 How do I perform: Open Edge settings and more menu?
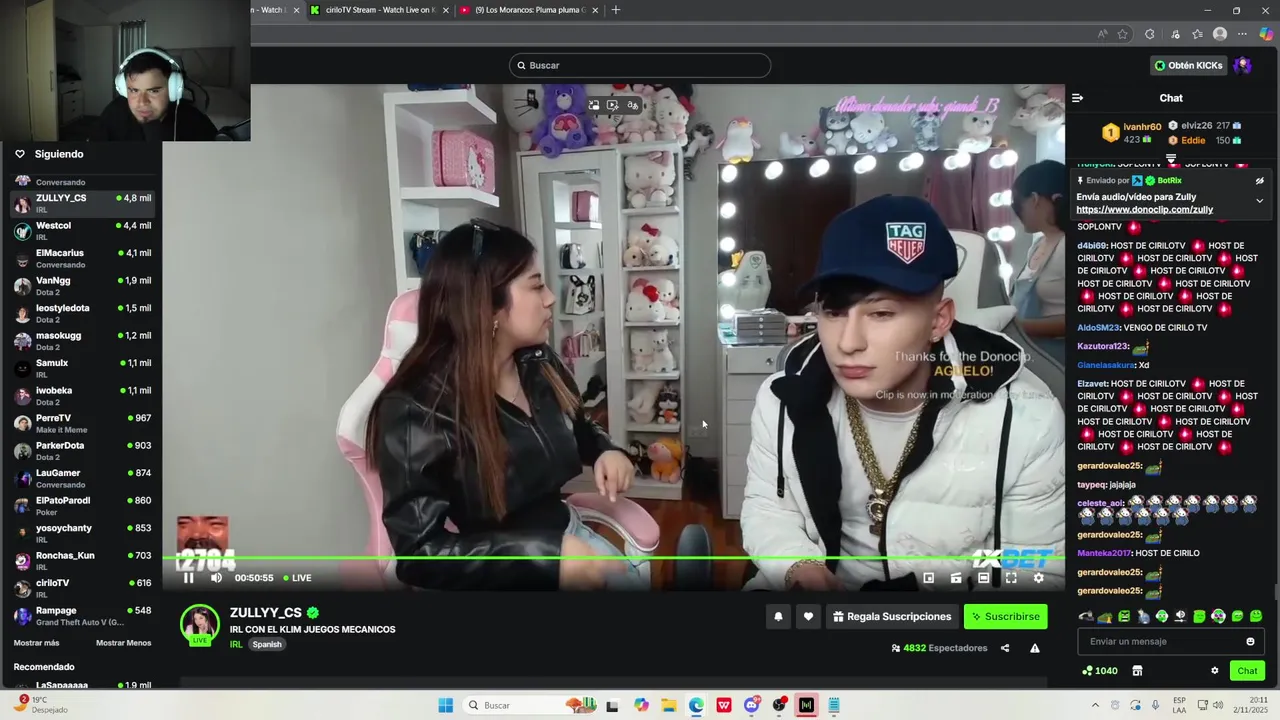(1243, 34)
